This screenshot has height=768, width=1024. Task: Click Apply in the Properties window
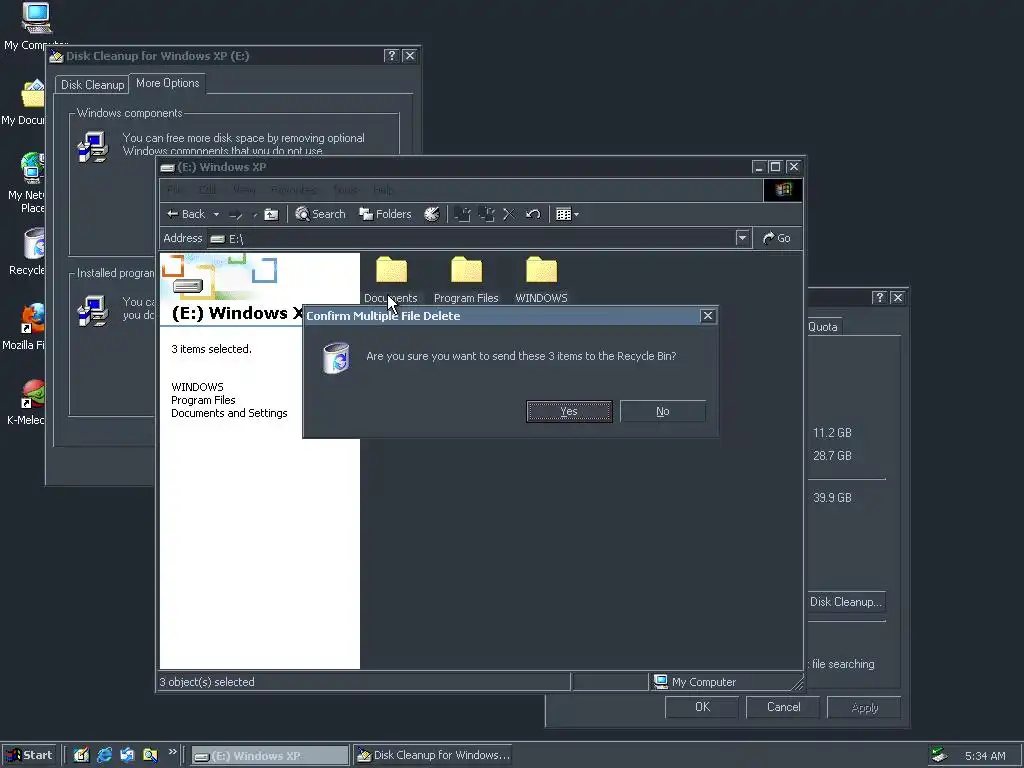click(864, 707)
